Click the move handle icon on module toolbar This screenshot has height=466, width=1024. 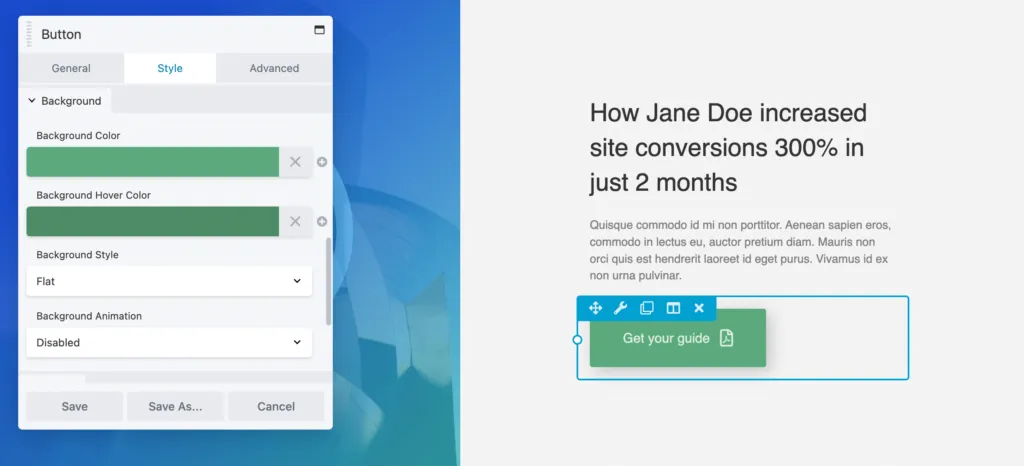[595, 308]
